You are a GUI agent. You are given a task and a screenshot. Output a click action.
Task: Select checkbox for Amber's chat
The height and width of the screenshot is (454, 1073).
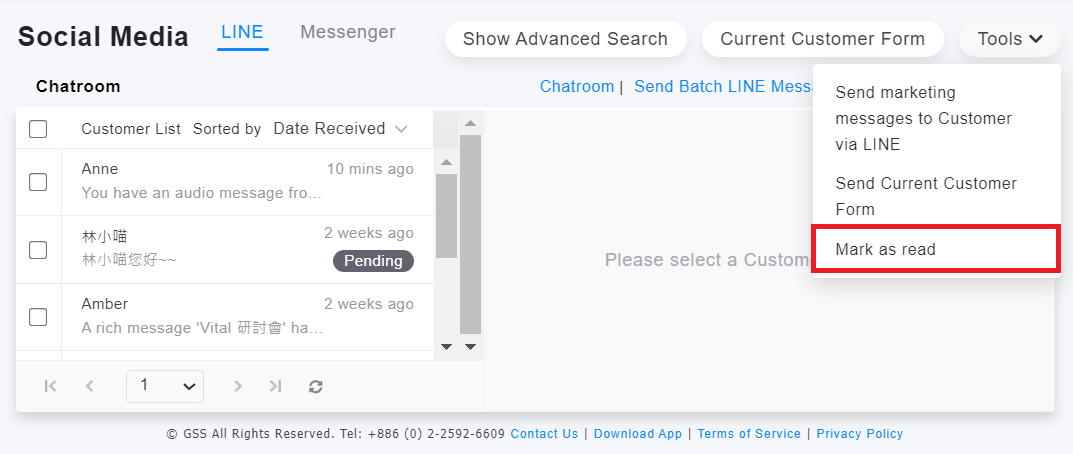tap(38, 317)
